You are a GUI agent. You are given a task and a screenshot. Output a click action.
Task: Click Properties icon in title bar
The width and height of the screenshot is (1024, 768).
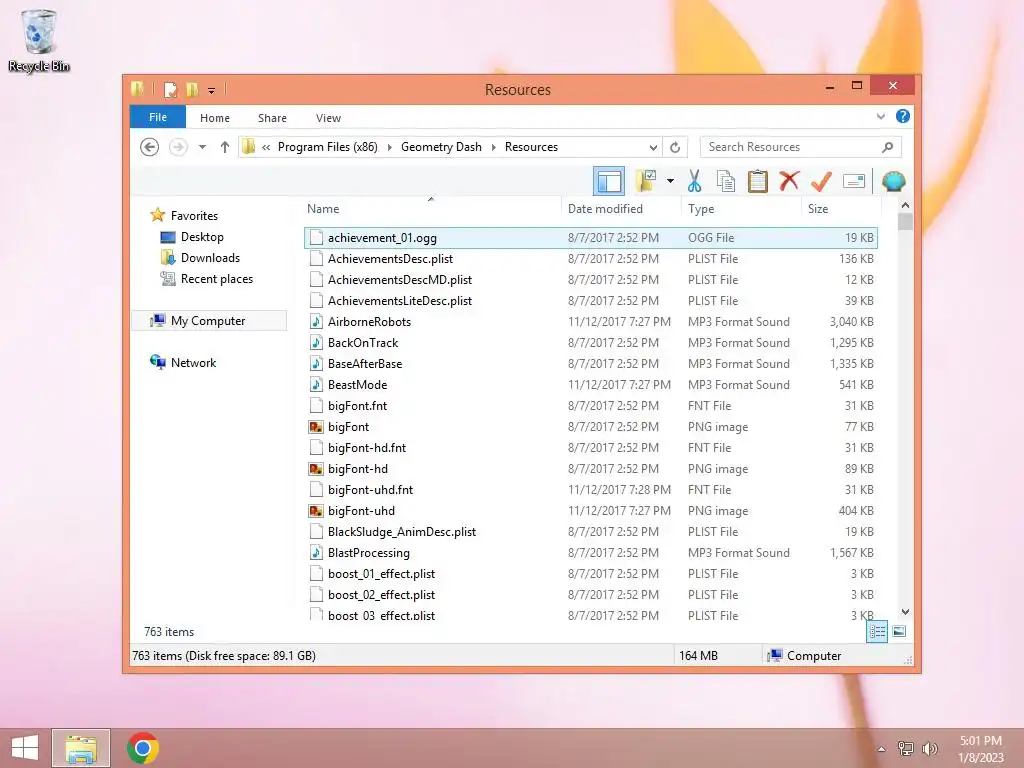click(x=170, y=89)
